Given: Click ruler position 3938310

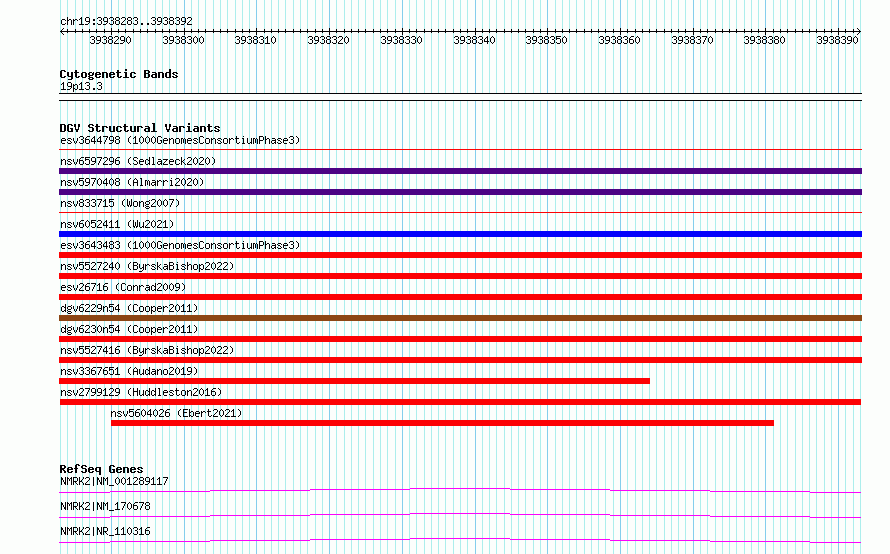Looking at the screenshot, I should 255,40.
